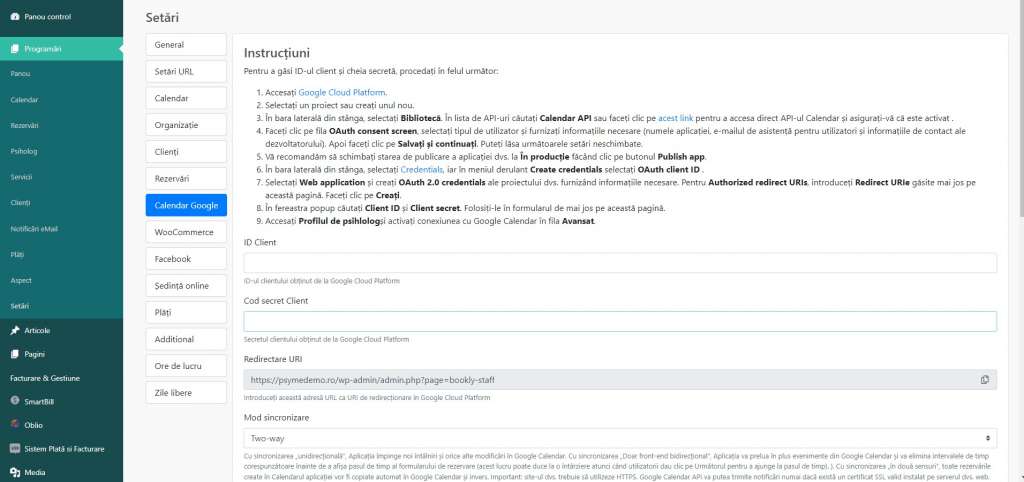
Task: Click the Articole pin icon
Action: (15, 330)
